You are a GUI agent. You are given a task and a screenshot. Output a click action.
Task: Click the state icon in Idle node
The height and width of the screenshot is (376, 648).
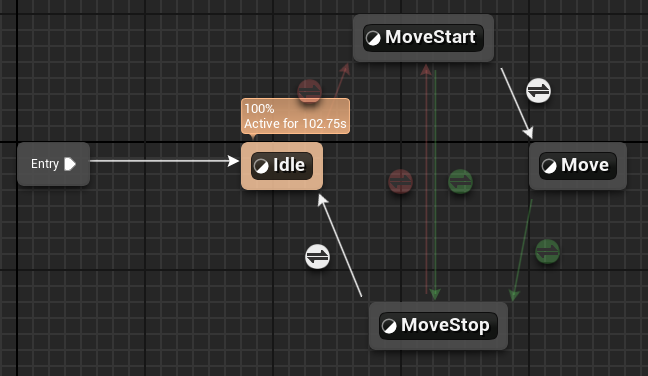[x=261, y=166]
